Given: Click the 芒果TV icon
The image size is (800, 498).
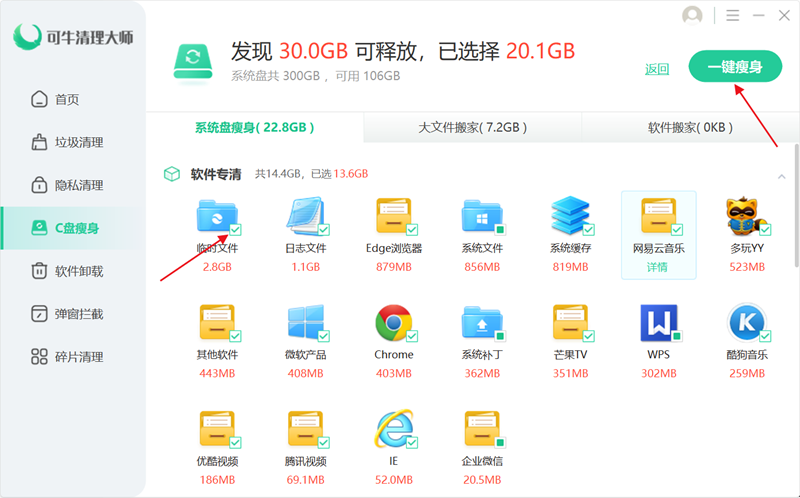Looking at the screenshot, I should pyautogui.click(x=570, y=322).
